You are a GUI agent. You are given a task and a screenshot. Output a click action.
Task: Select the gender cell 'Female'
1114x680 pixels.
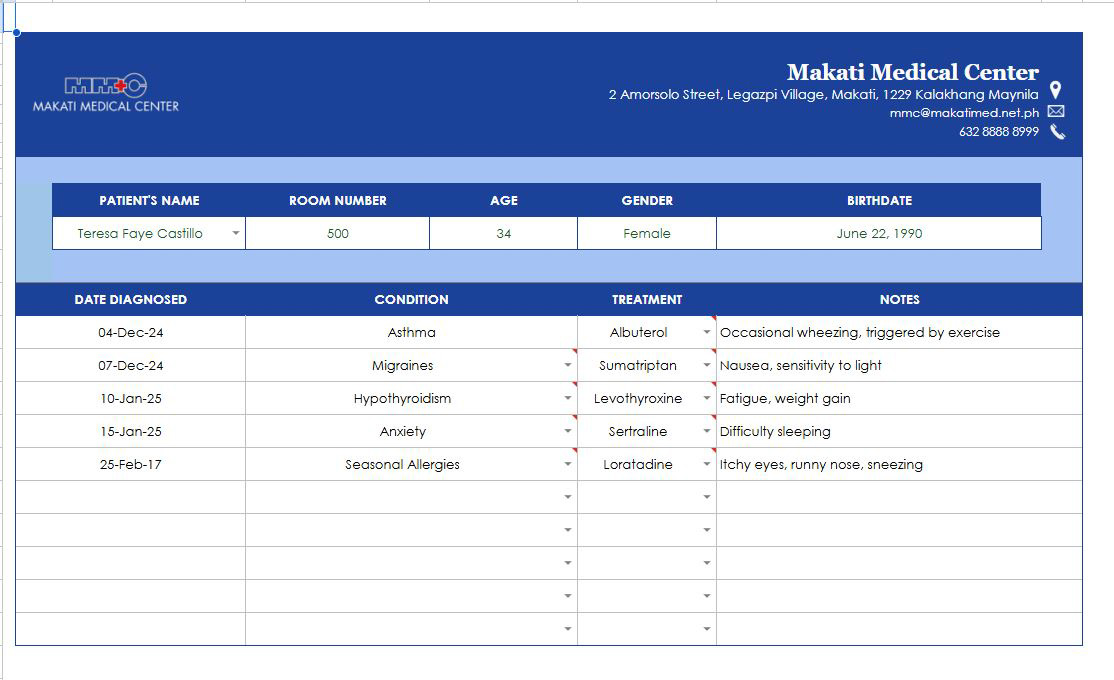pos(647,233)
